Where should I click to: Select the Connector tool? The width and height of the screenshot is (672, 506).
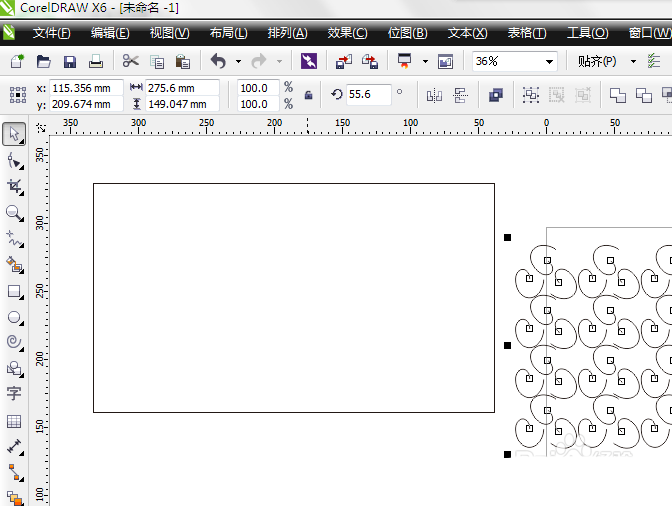pos(15,472)
